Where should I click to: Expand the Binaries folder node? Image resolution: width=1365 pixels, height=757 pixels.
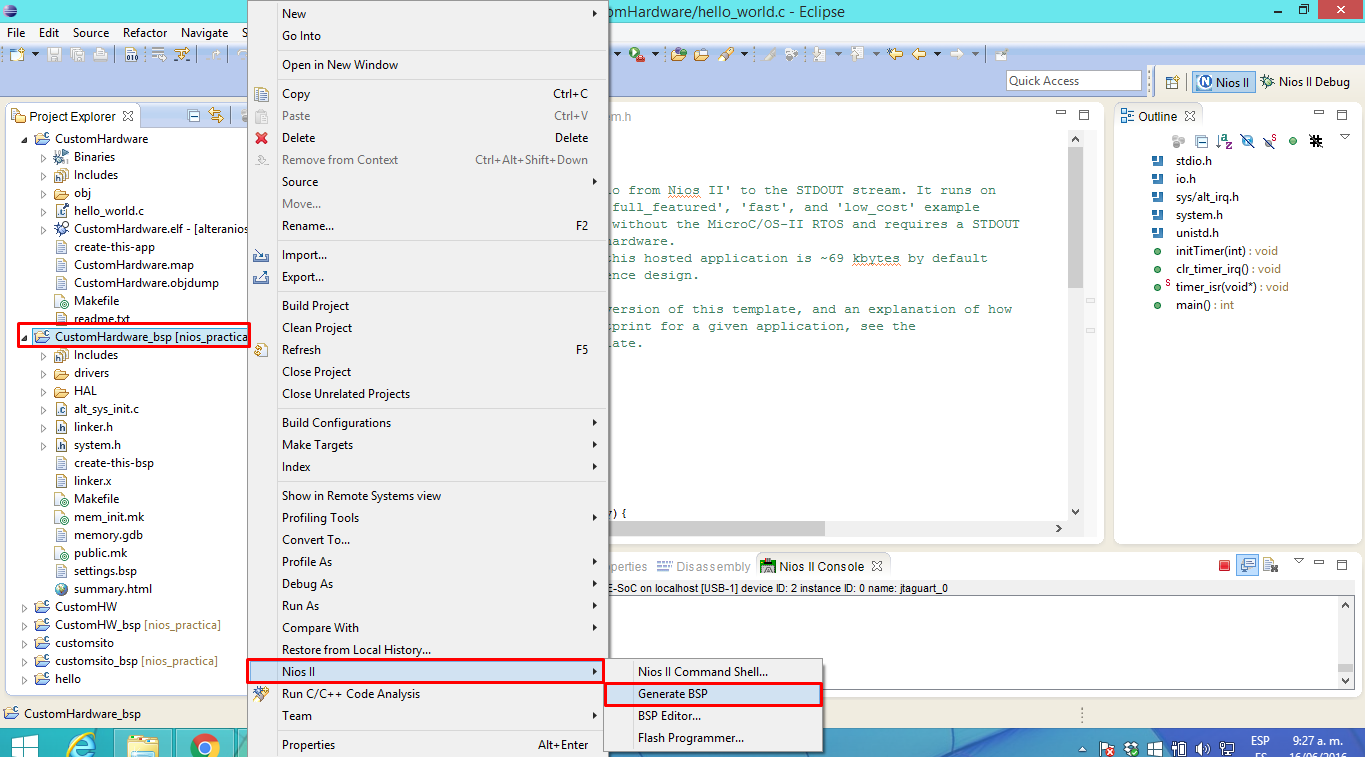44,157
